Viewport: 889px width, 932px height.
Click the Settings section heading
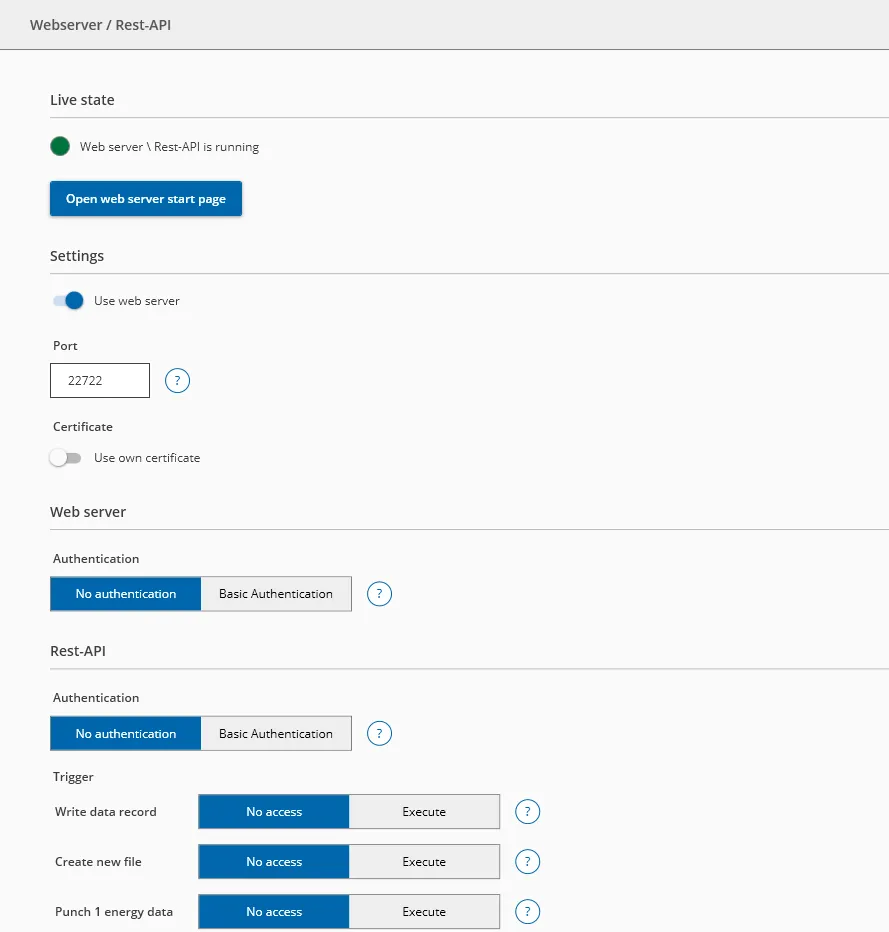(77, 256)
